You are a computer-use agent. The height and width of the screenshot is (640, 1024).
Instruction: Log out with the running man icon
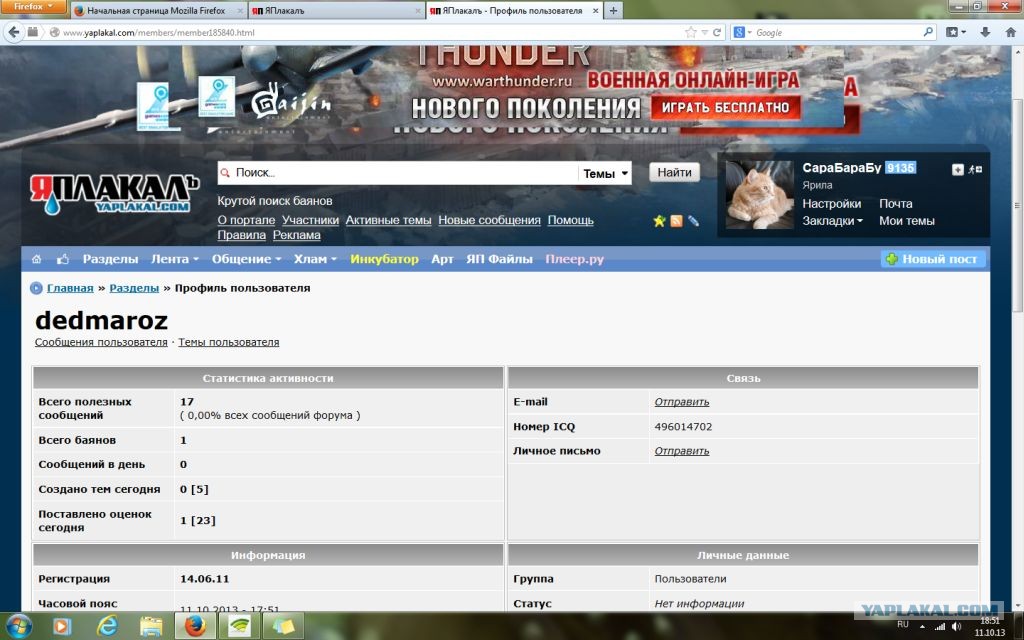pos(975,170)
